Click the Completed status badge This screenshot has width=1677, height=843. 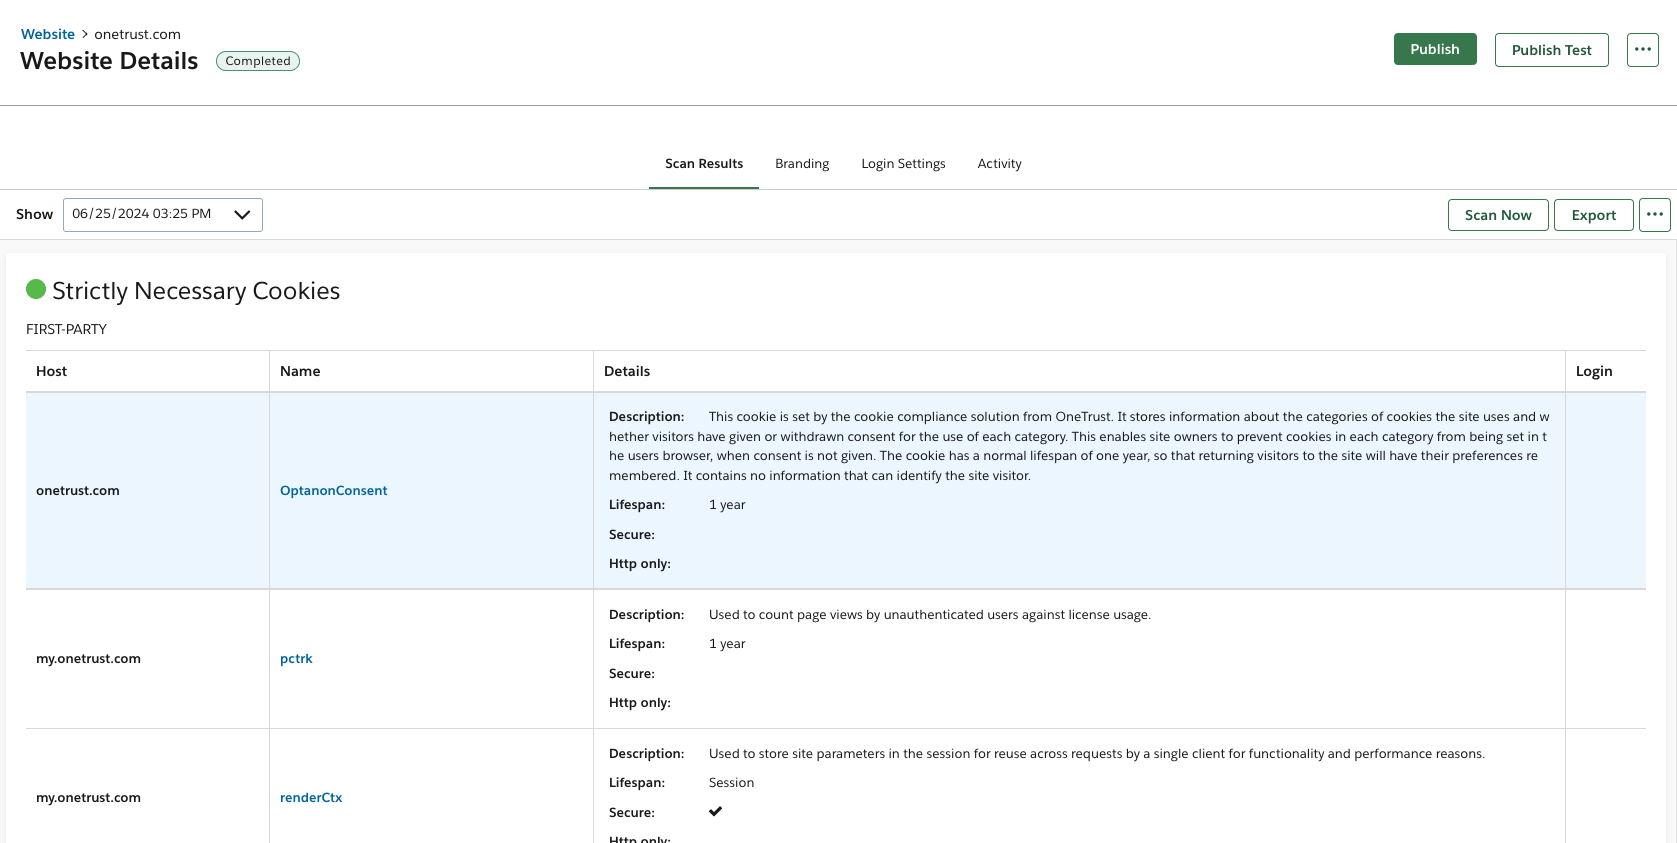(x=258, y=61)
